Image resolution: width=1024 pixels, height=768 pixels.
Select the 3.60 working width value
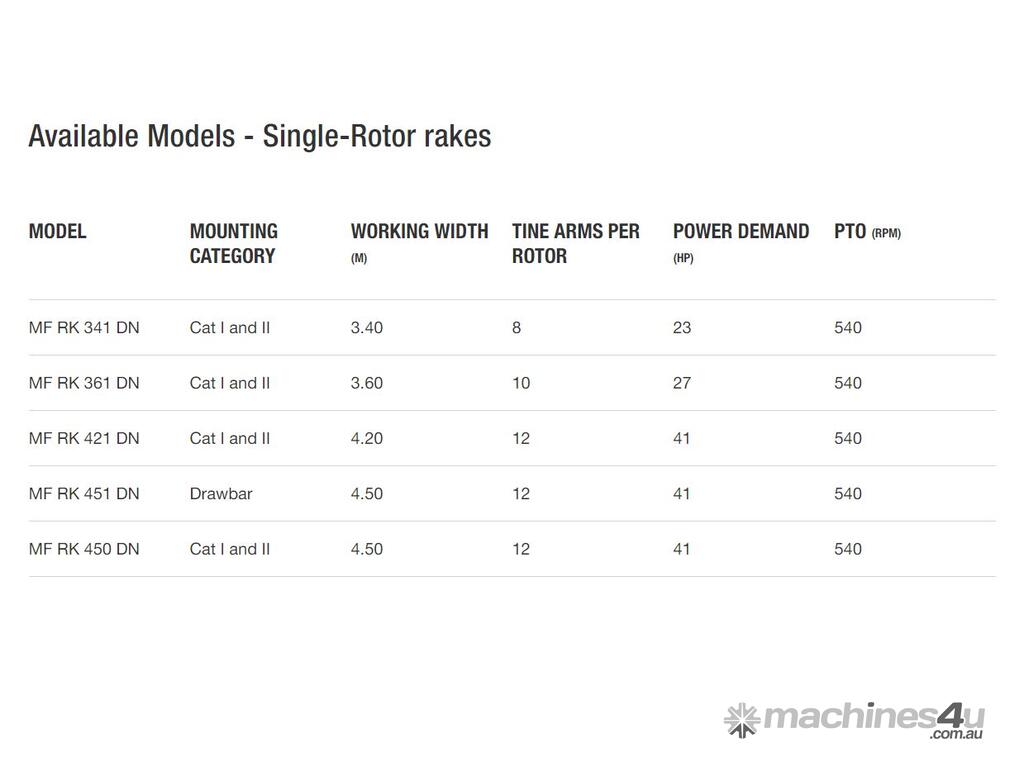366,383
